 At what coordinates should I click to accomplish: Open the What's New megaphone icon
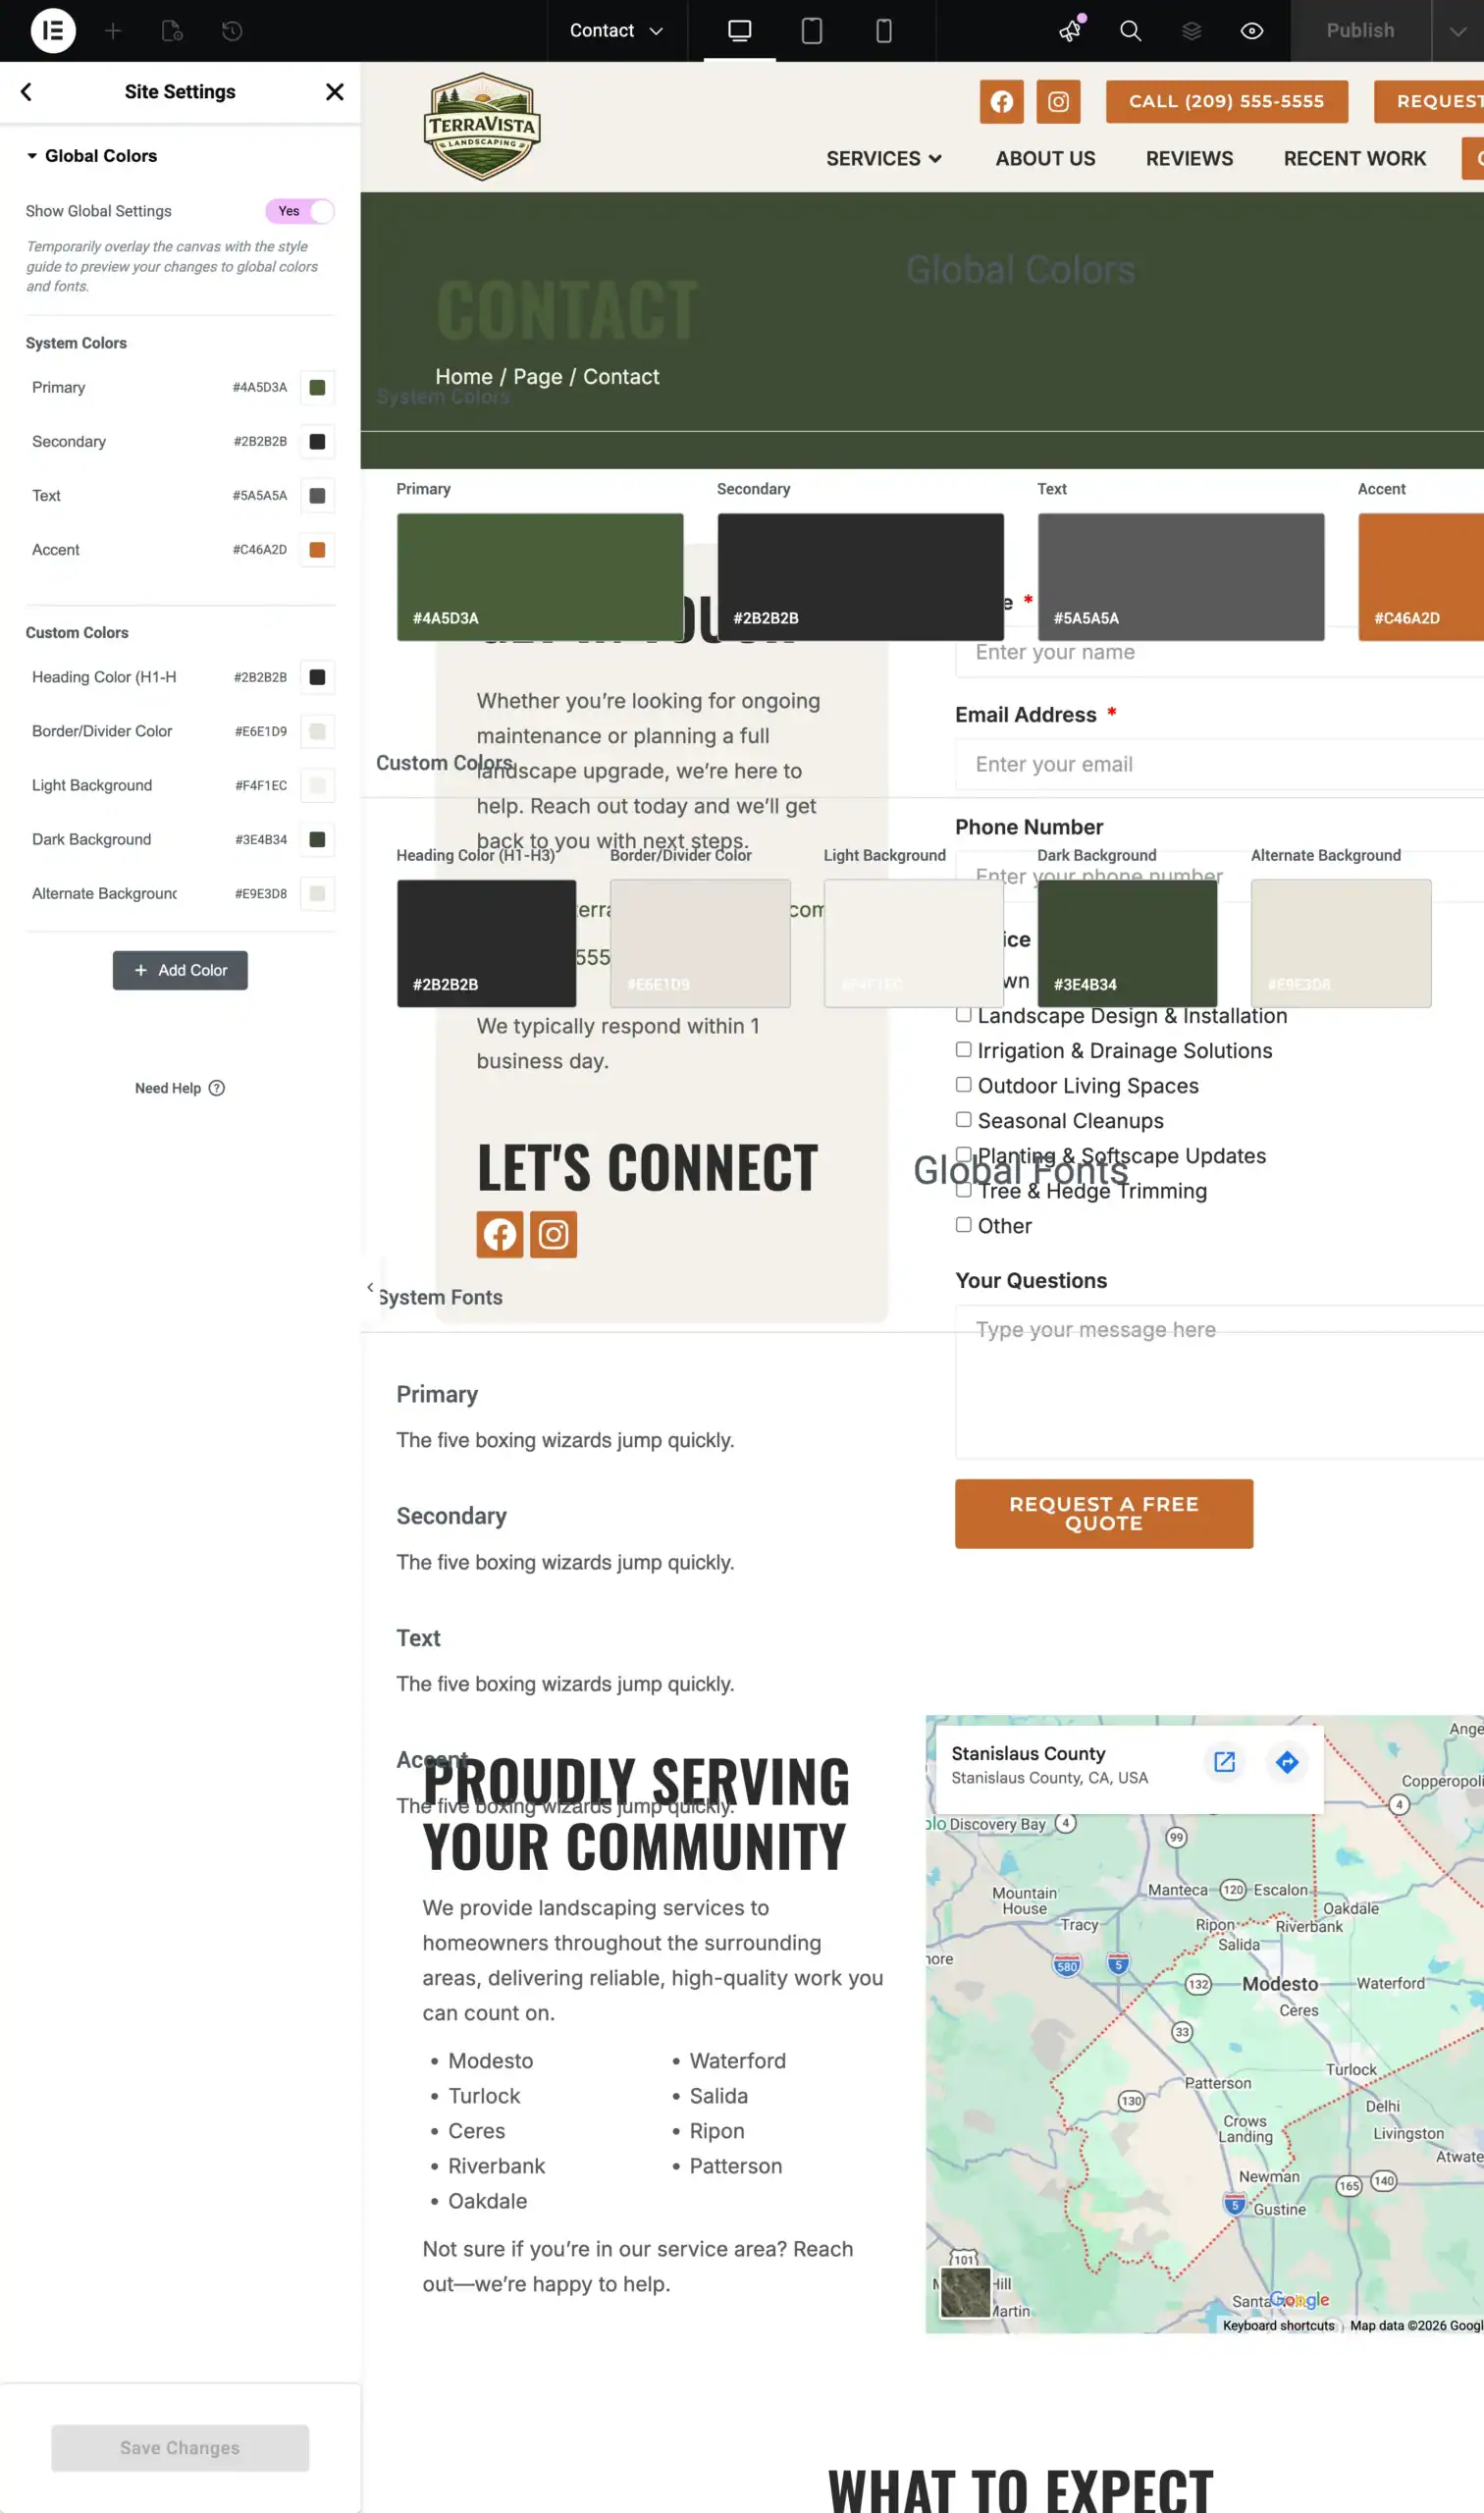pyautogui.click(x=1070, y=31)
